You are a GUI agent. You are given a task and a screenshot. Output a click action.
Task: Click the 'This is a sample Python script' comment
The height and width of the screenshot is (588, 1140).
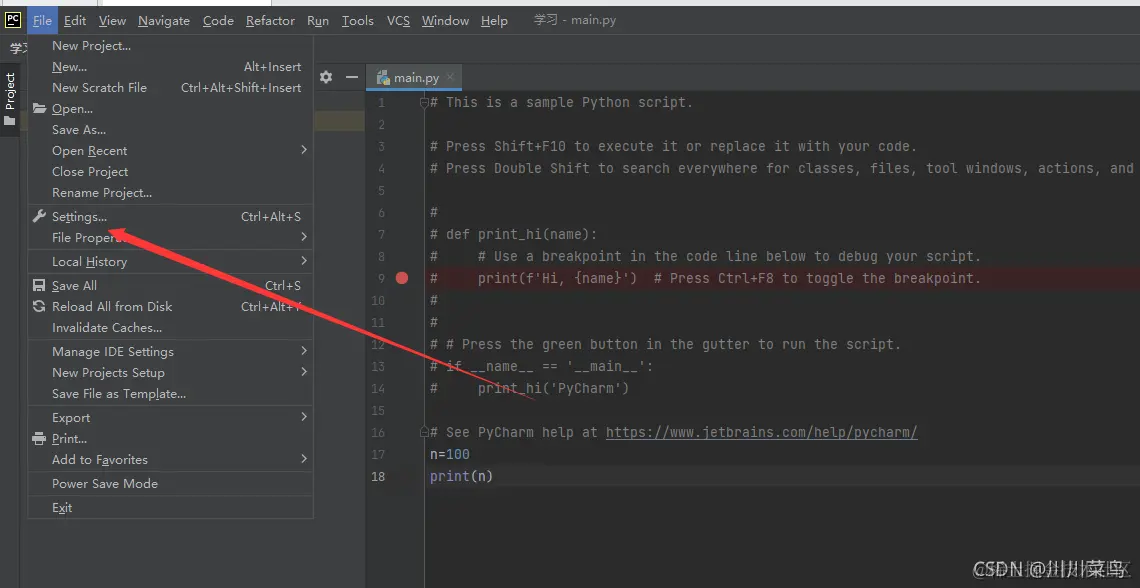tap(561, 102)
